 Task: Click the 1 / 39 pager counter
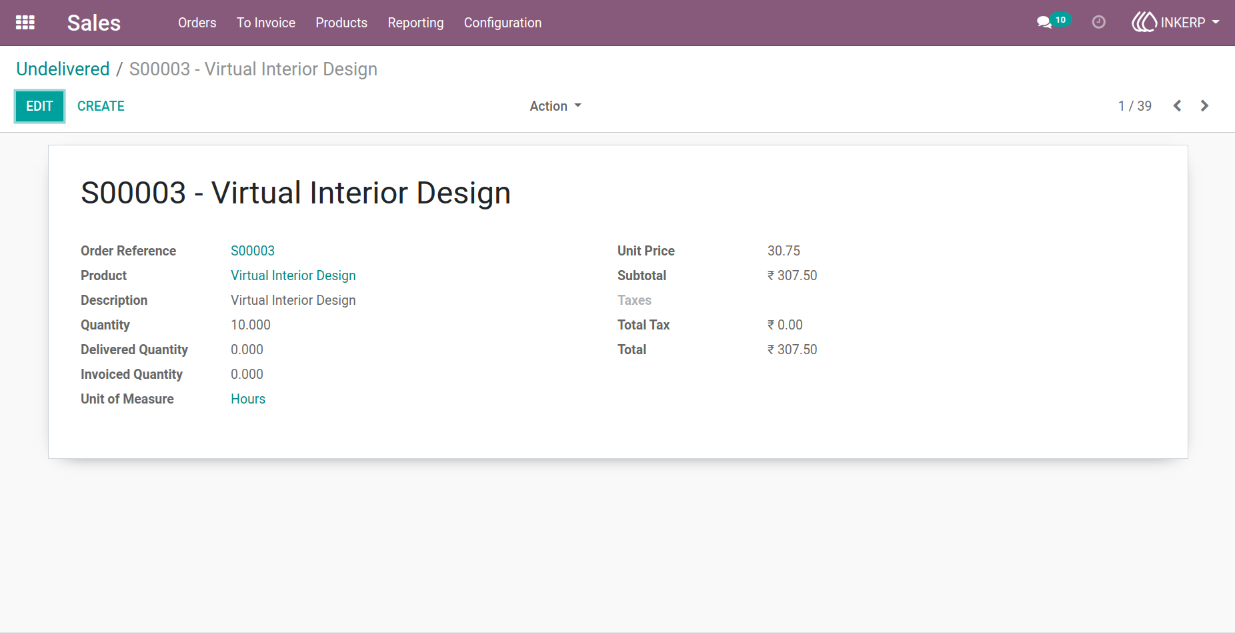coord(1135,106)
